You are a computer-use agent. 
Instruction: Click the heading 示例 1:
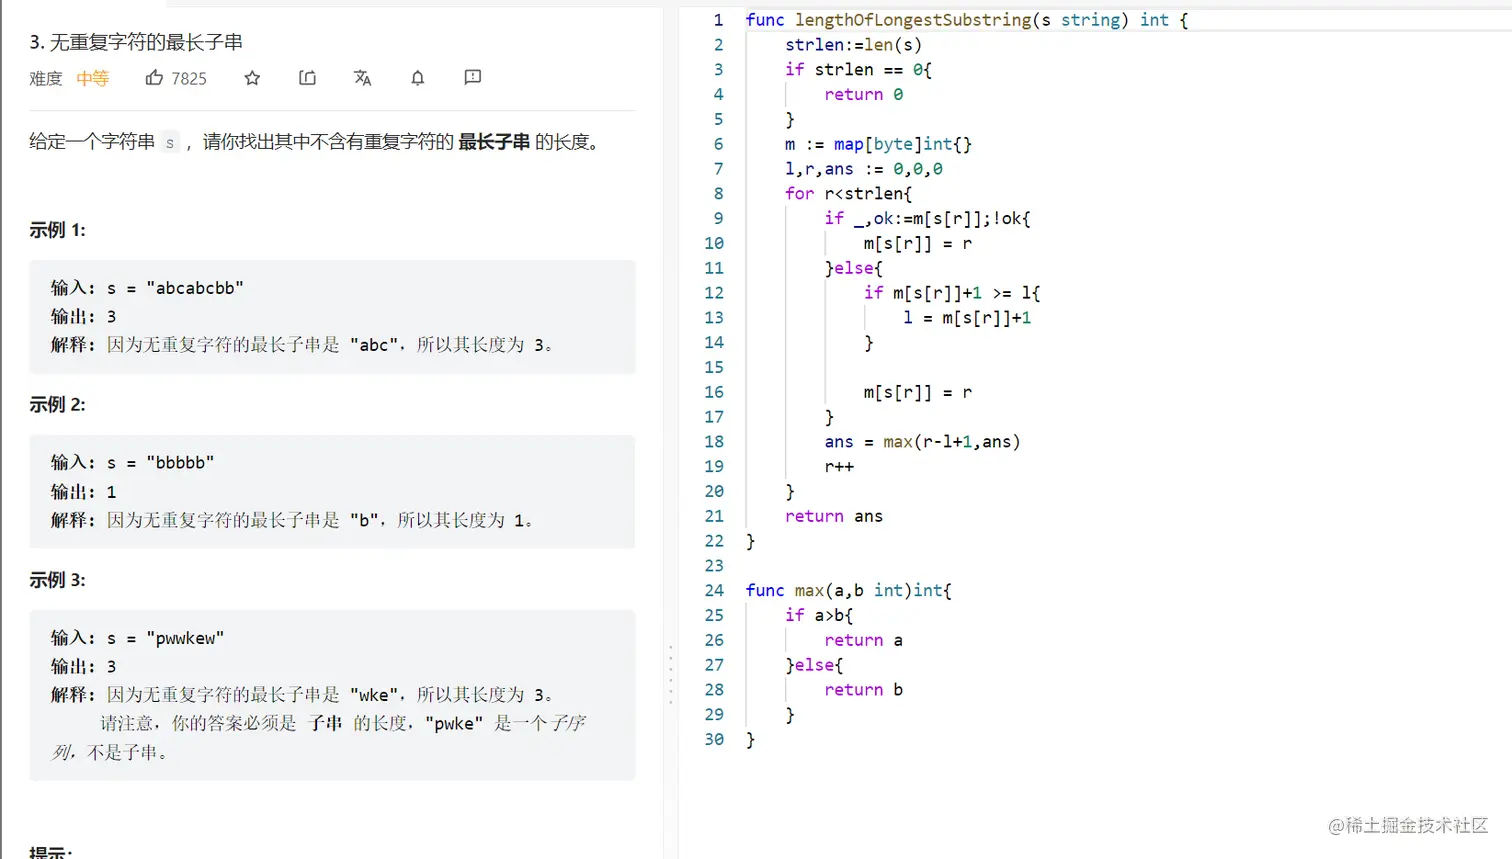click(x=57, y=230)
